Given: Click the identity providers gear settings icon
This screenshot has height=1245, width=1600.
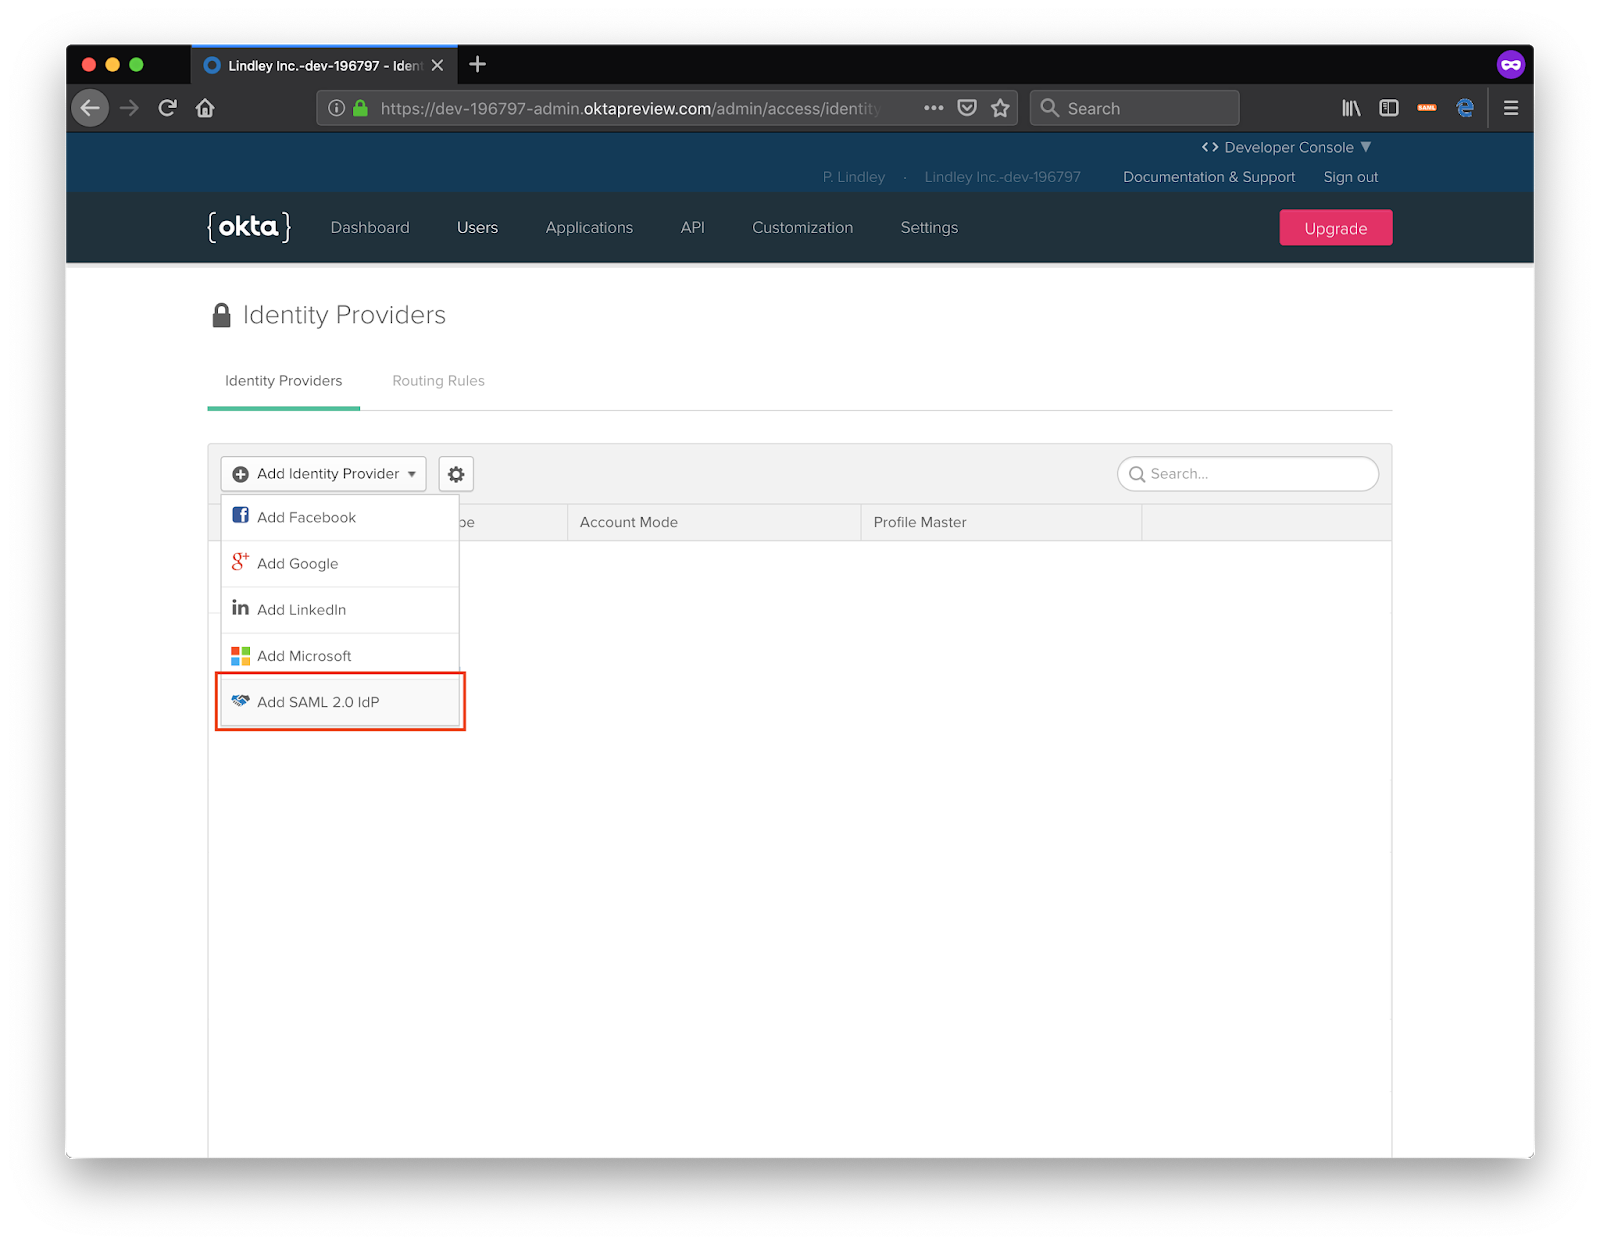Looking at the screenshot, I should tap(456, 474).
